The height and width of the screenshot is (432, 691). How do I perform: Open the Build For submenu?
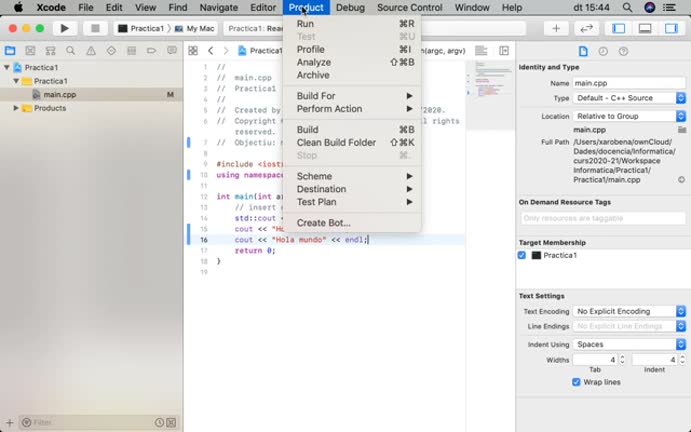(352, 96)
